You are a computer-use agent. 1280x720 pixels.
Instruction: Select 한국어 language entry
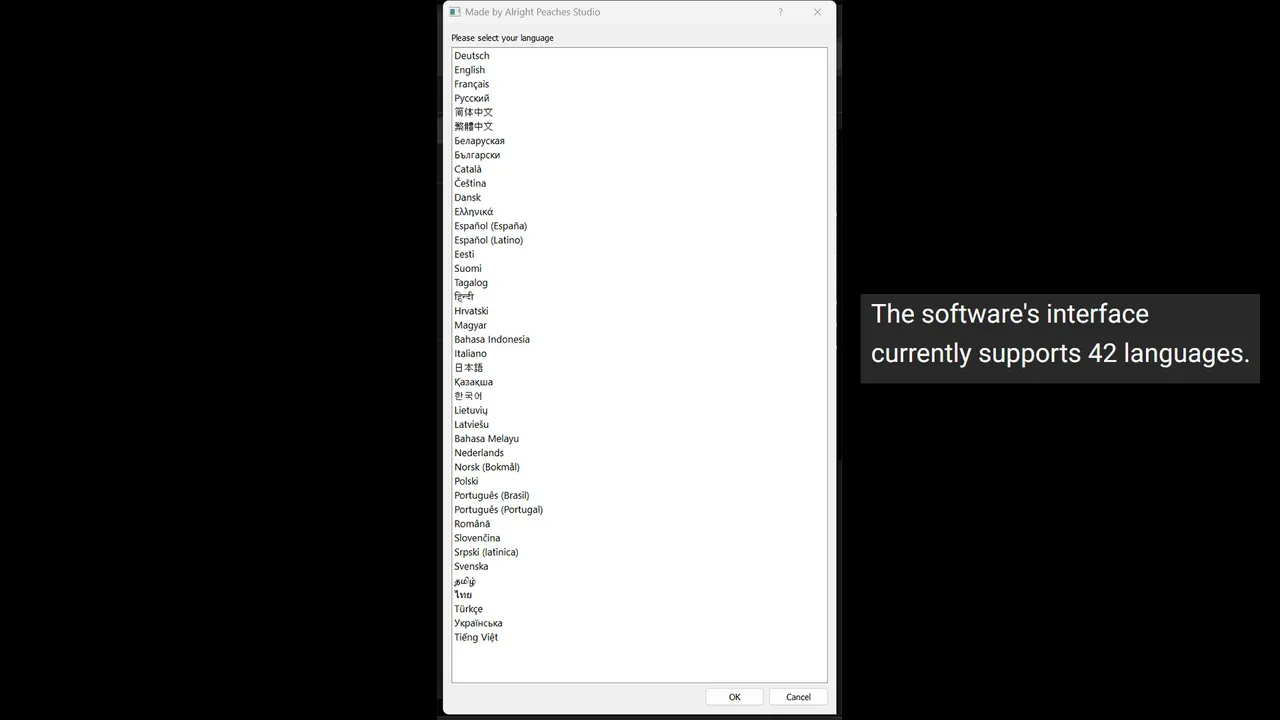click(468, 396)
